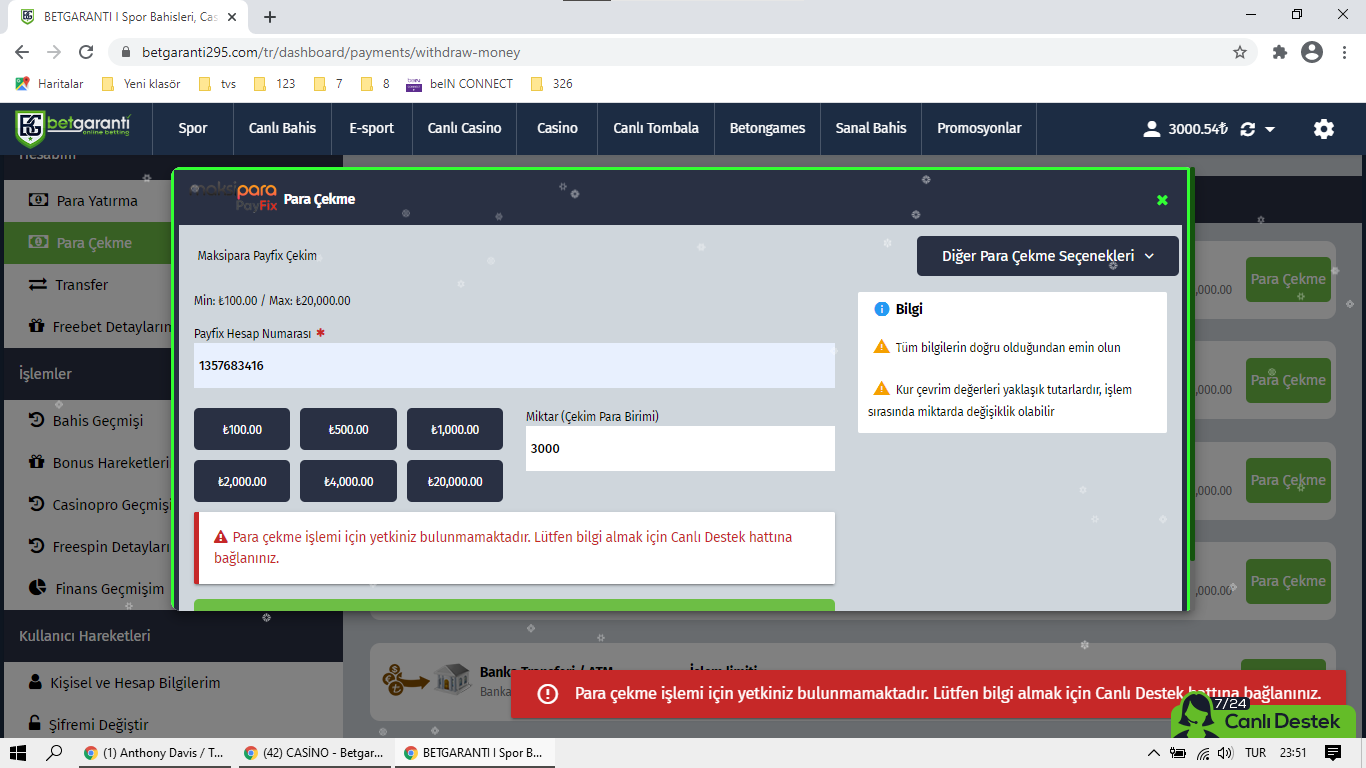Open the Haritalar bookmark
Screen dimensions: 1366x768
50,84
